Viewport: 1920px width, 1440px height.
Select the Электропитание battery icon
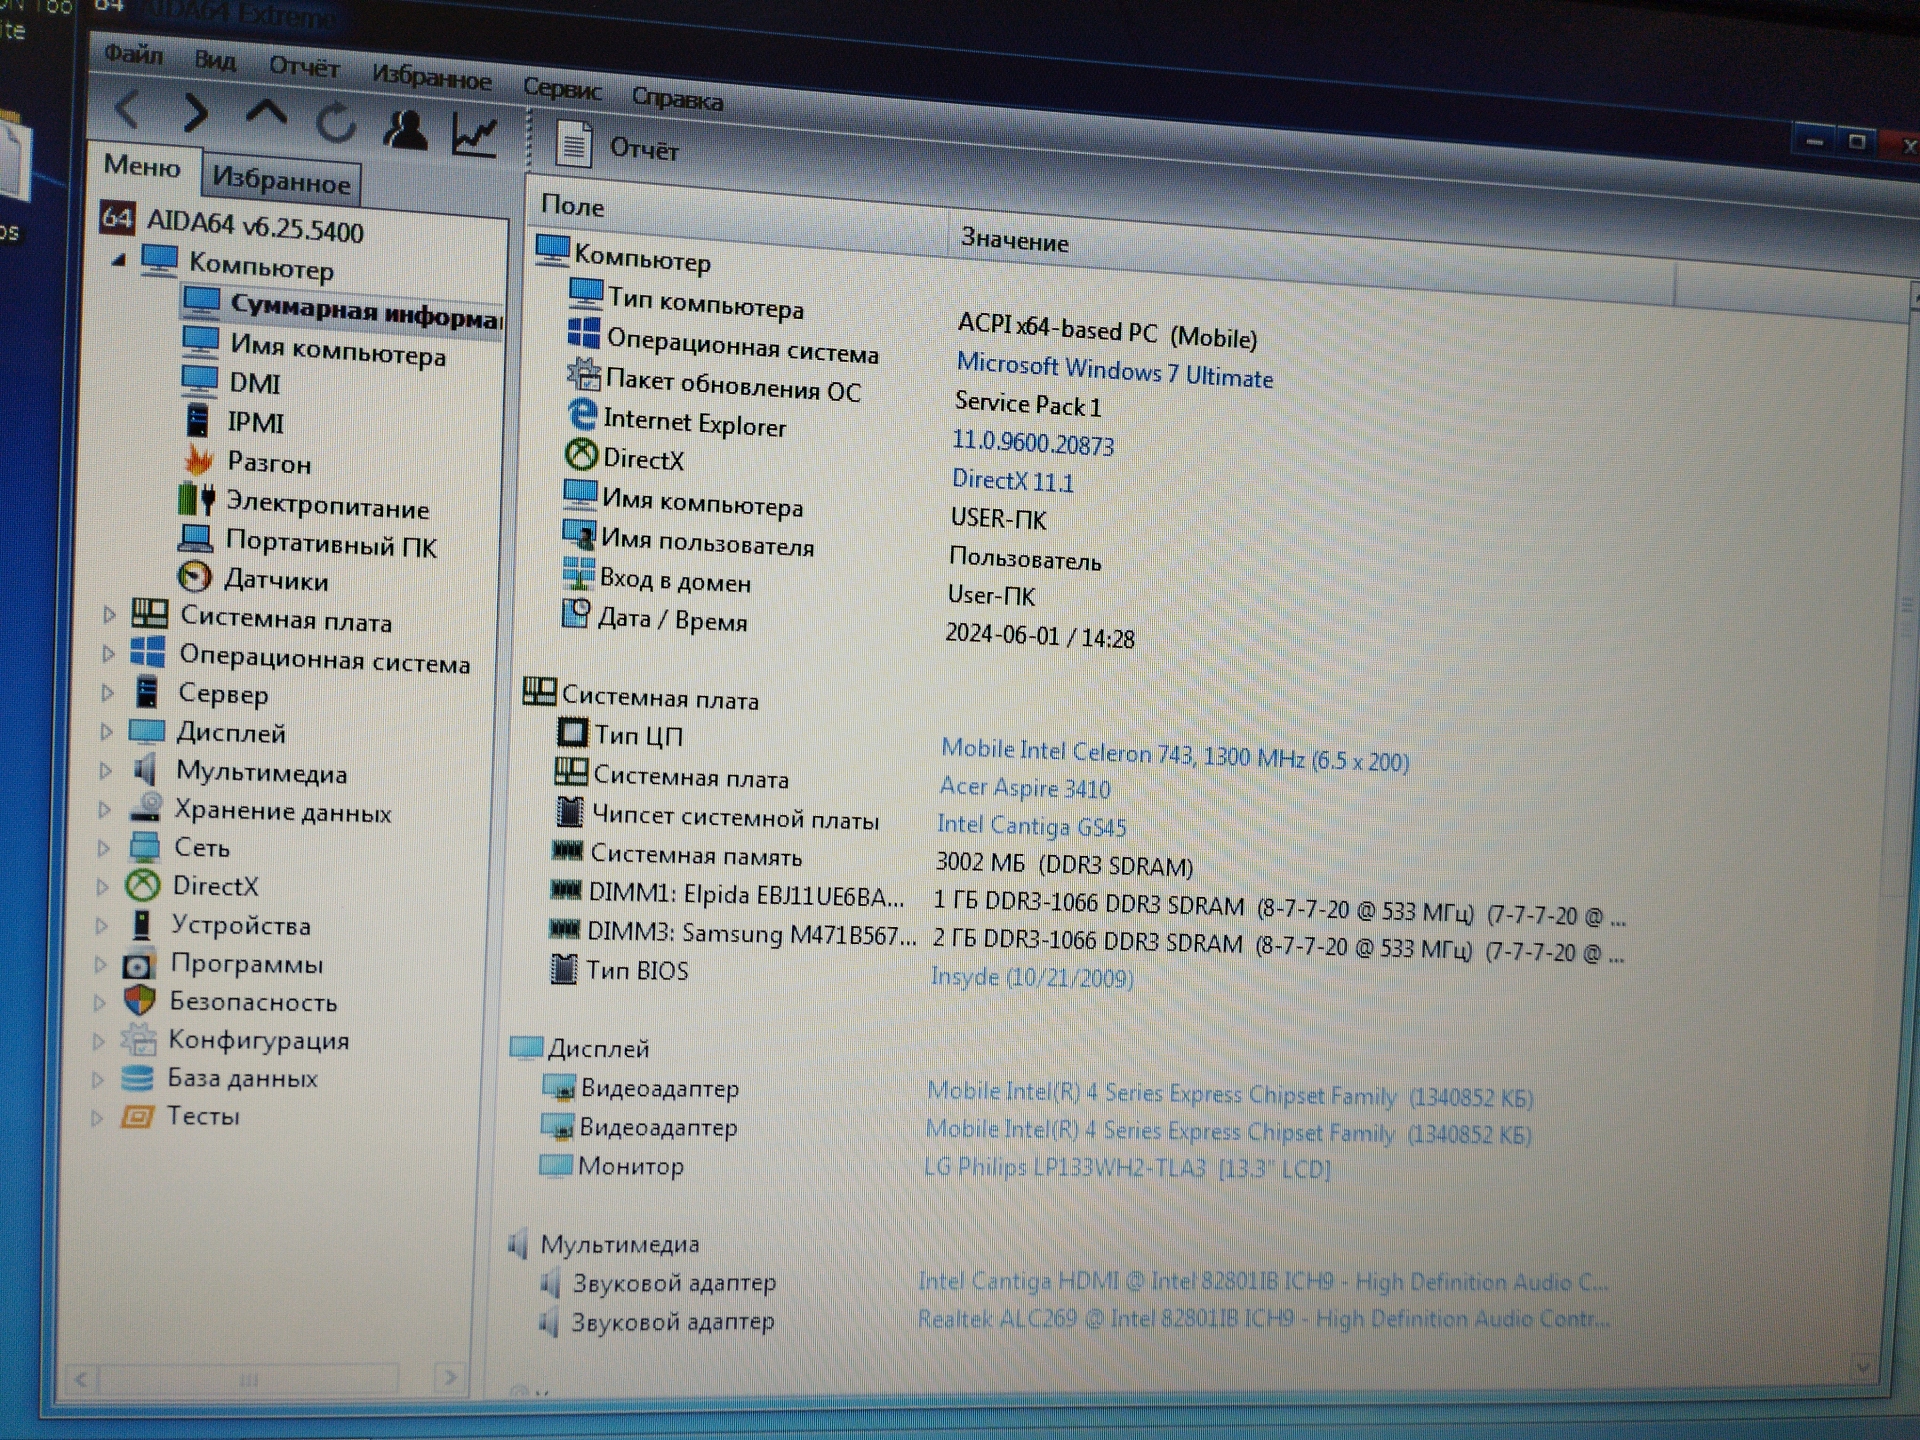[196, 498]
